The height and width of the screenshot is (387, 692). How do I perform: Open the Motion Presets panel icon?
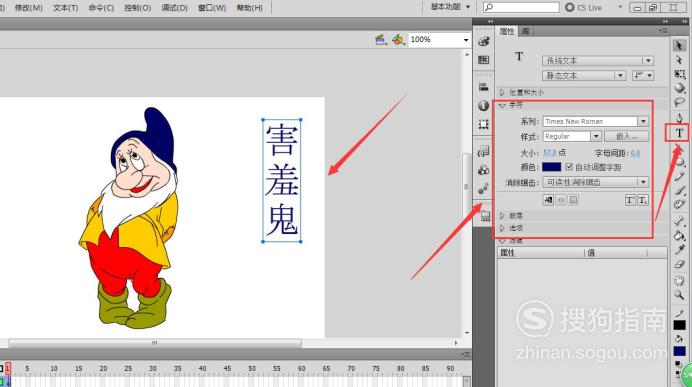pos(484,188)
